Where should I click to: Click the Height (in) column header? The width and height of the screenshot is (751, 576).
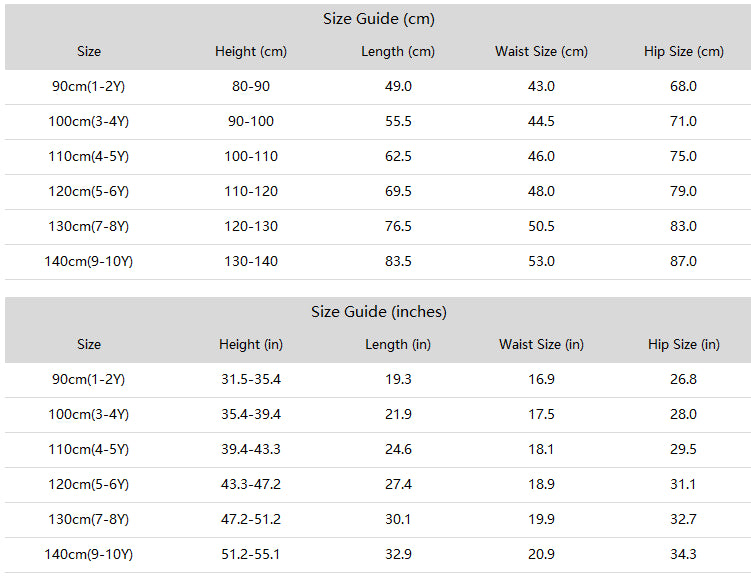click(250, 345)
